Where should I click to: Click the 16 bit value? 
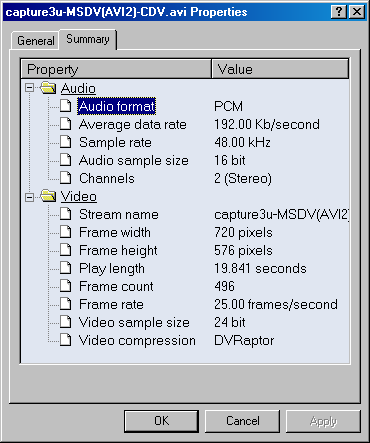(230, 160)
